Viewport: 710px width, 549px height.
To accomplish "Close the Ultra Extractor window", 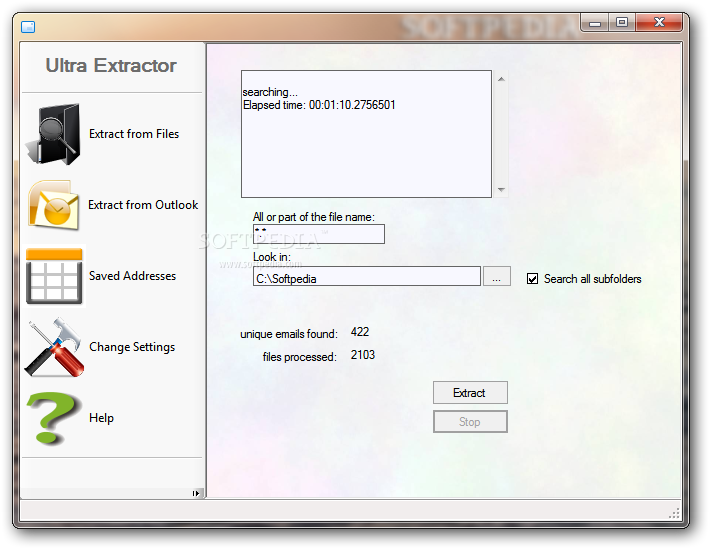I will click(659, 22).
